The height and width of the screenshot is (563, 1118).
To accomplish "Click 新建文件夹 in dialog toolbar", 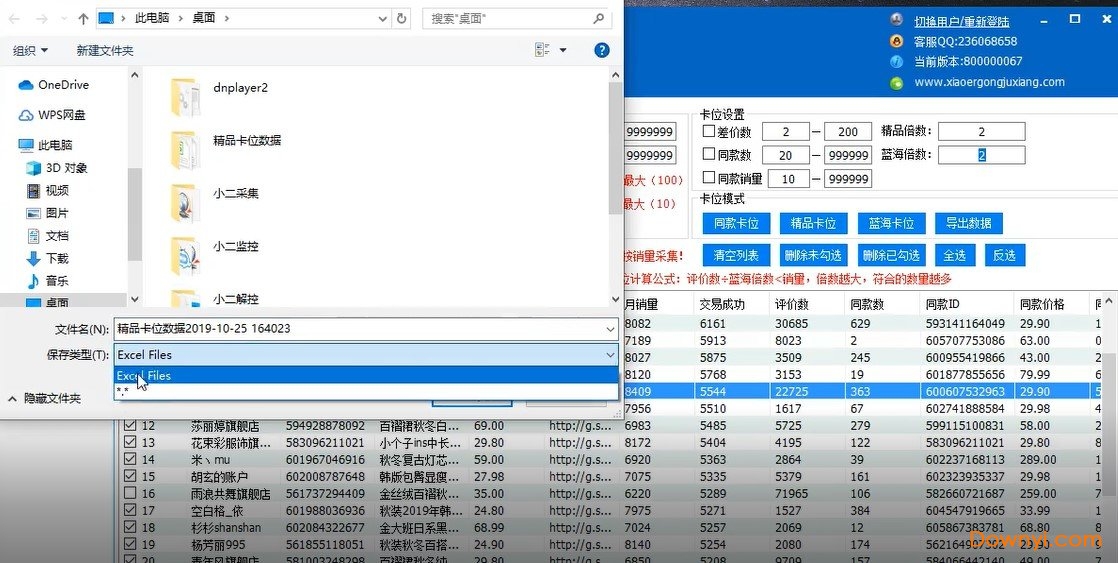I will (x=105, y=51).
